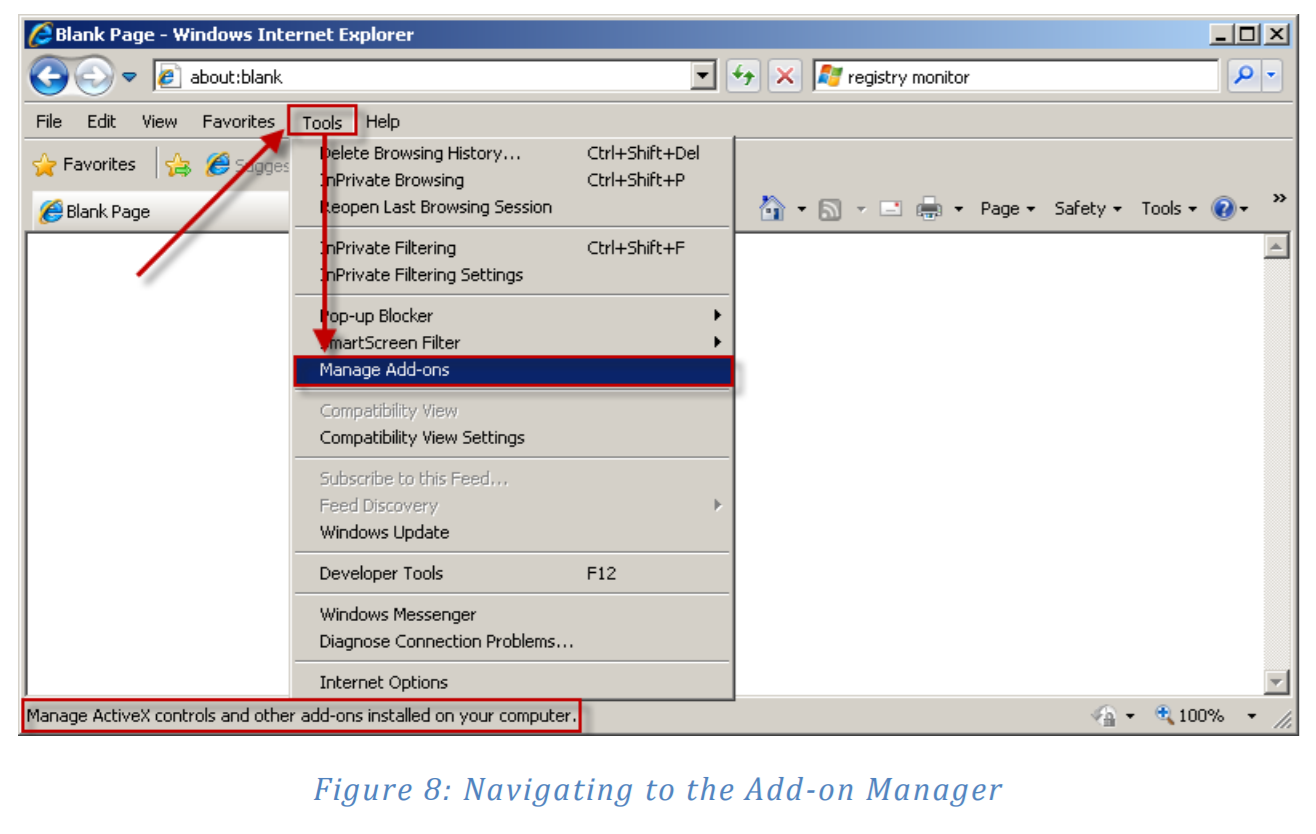Click the scrollbar down arrow
Image resolution: width=1316 pixels, height=834 pixels.
pos(1276,682)
